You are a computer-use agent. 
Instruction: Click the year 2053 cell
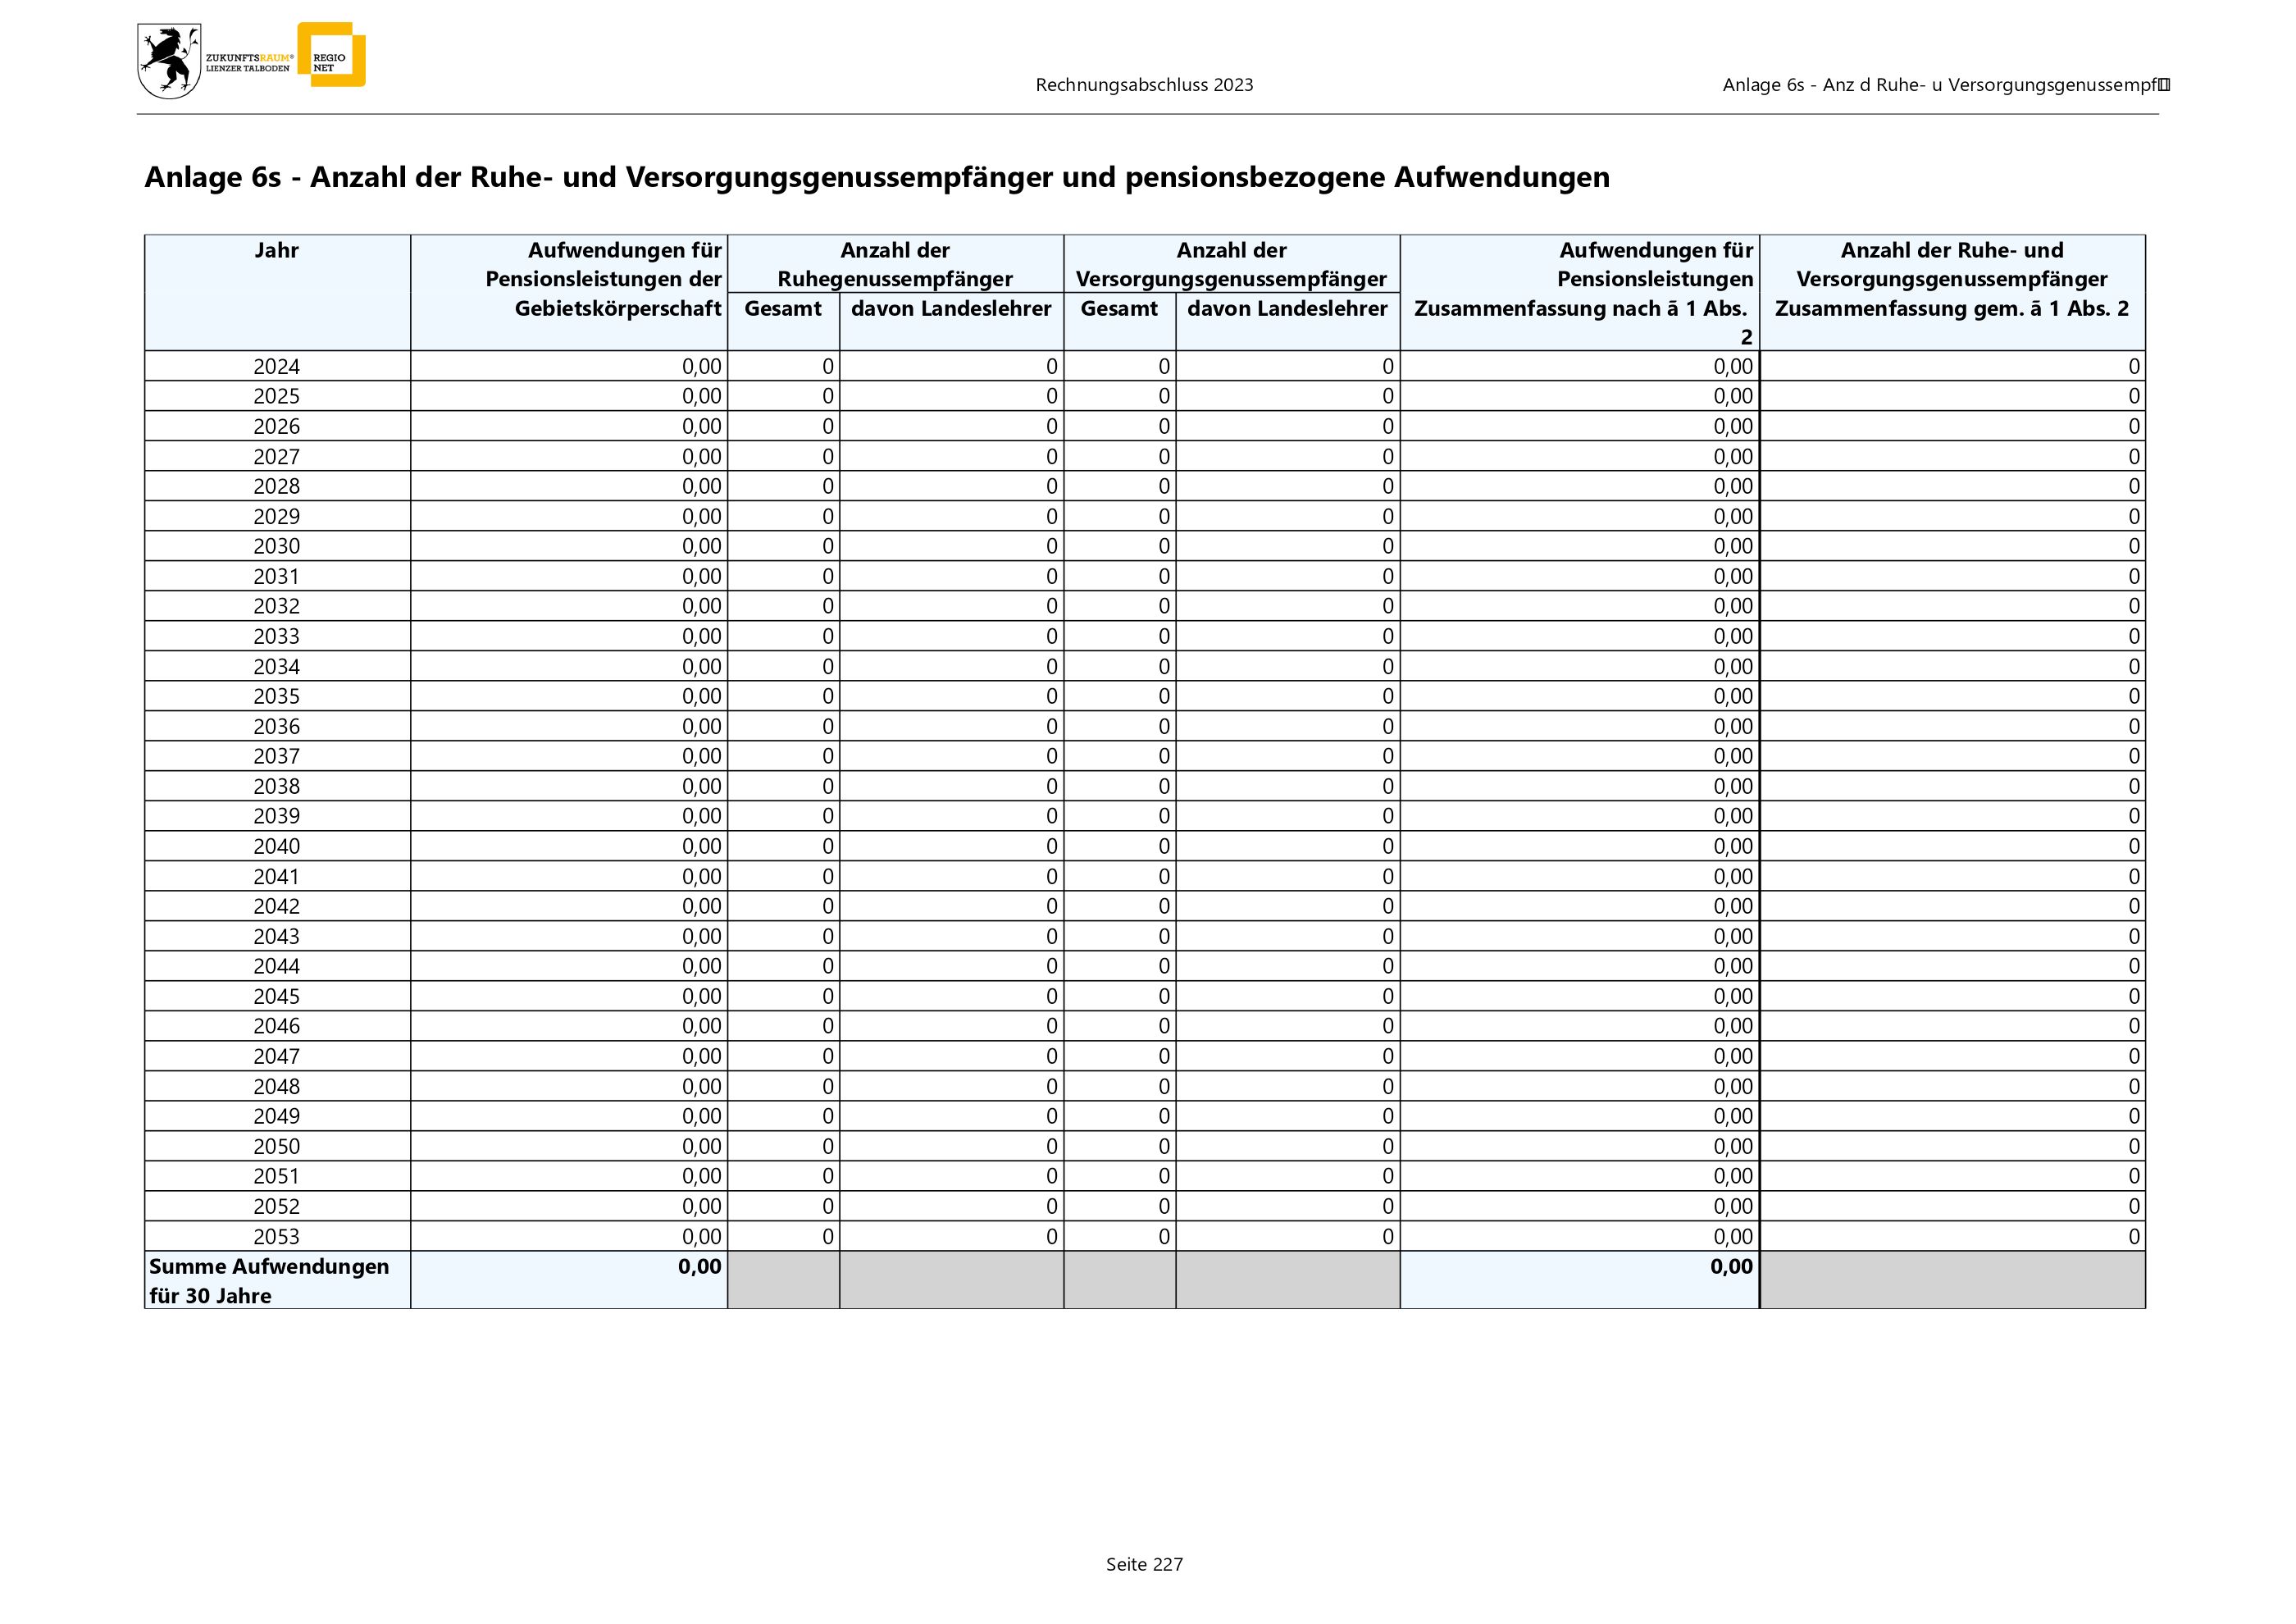[277, 1237]
